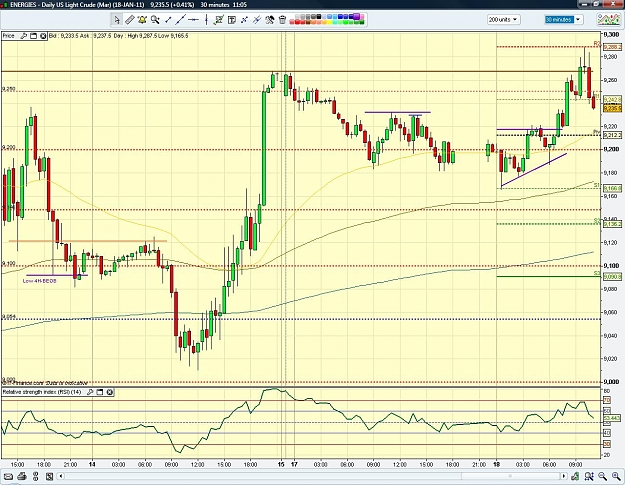Image resolution: width=625 pixels, height=485 pixels.
Task: Click the Bid/Ask day high-low readout
Action: pos(119,36)
